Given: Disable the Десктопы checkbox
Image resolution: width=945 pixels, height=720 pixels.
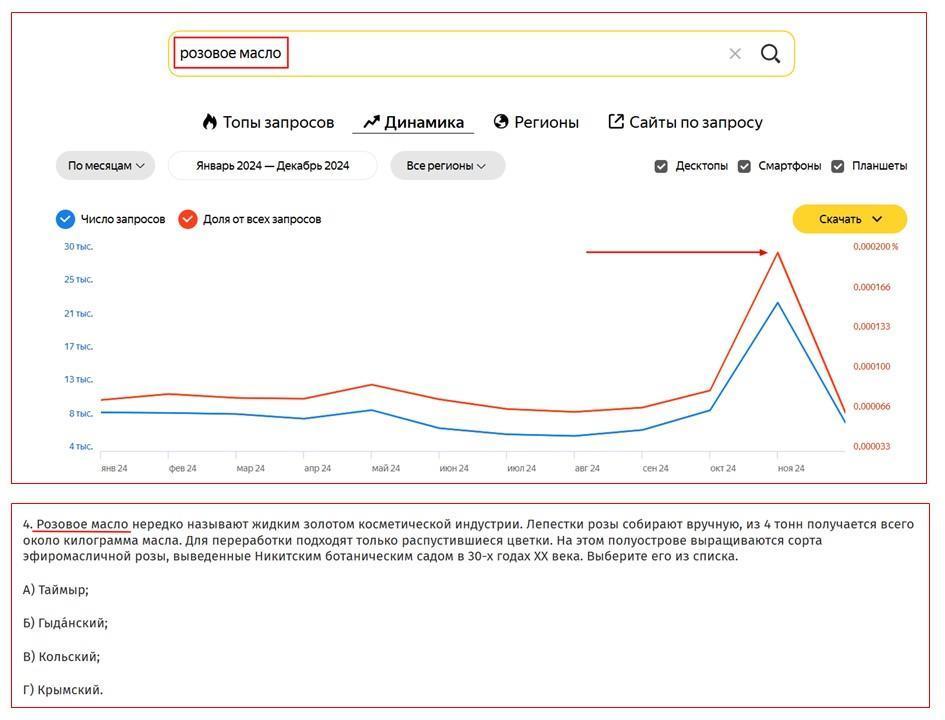Looking at the screenshot, I should click(661, 165).
